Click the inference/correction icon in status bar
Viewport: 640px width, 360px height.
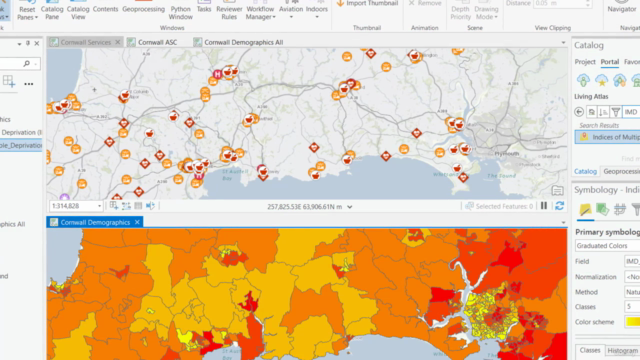coord(151,206)
